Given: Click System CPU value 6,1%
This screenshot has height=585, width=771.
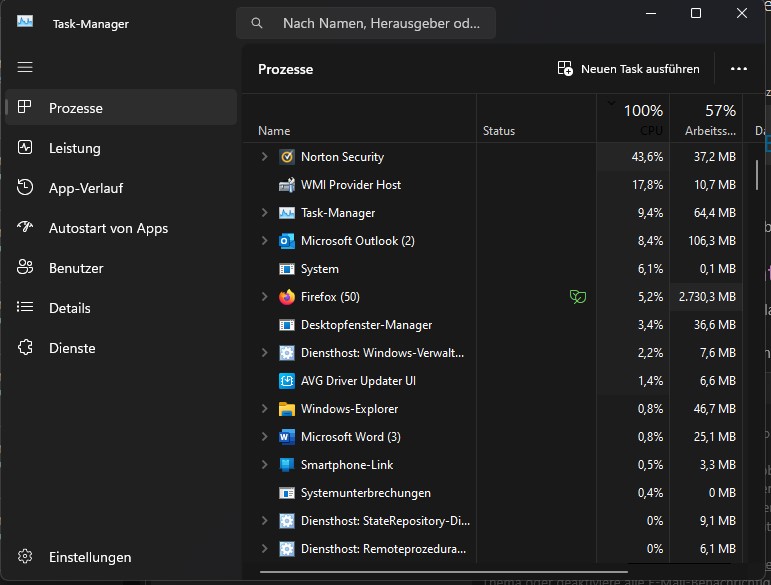Looking at the screenshot, I should (650, 269).
